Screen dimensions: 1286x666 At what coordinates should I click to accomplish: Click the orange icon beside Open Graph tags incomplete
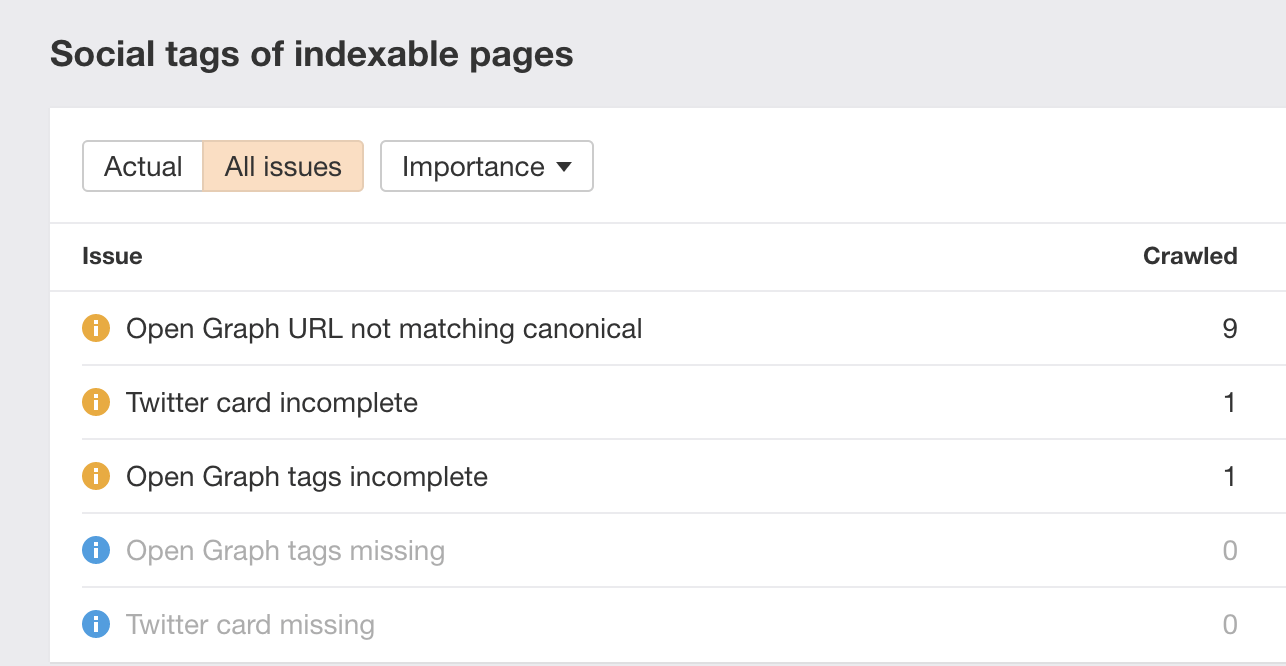(x=95, y=476)
